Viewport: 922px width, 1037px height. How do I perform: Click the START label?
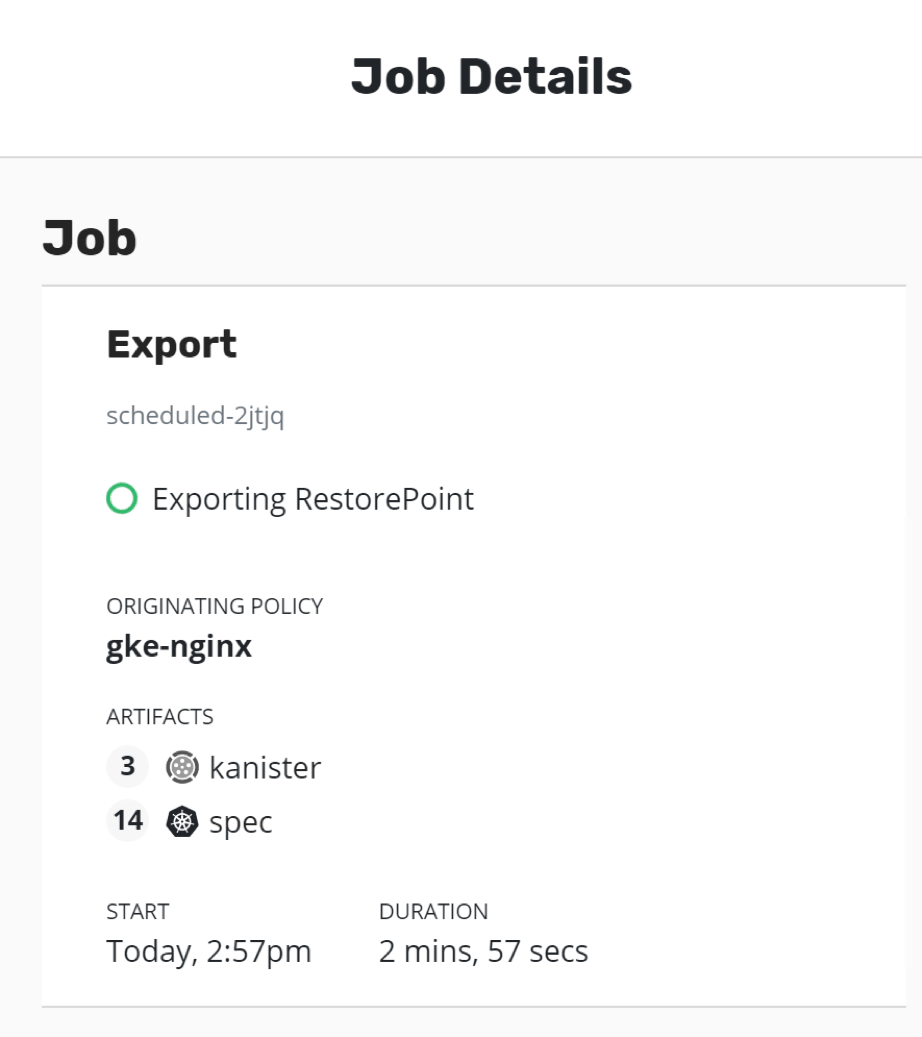pyautogui.click(x=138, y=911)
